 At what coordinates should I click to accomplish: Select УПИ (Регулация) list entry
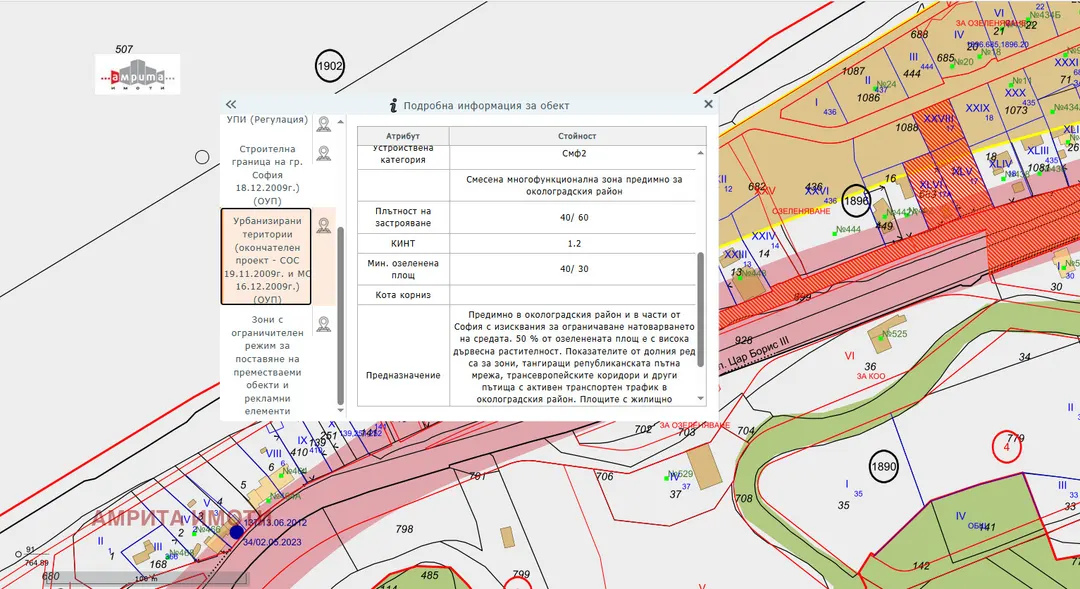click(267, 120)
